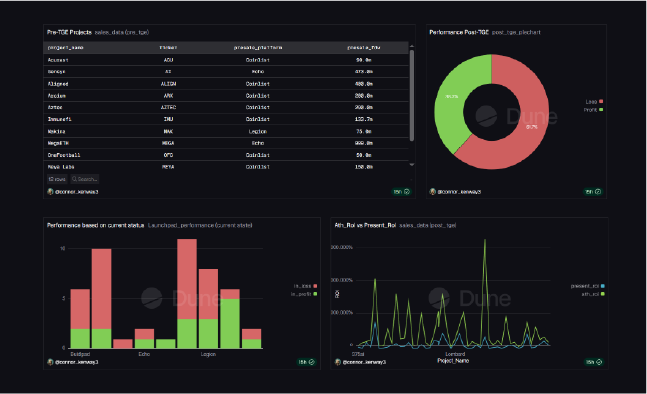Click the 'Coinlist' cell in the Immunefi row

click(x=258, y=119)
